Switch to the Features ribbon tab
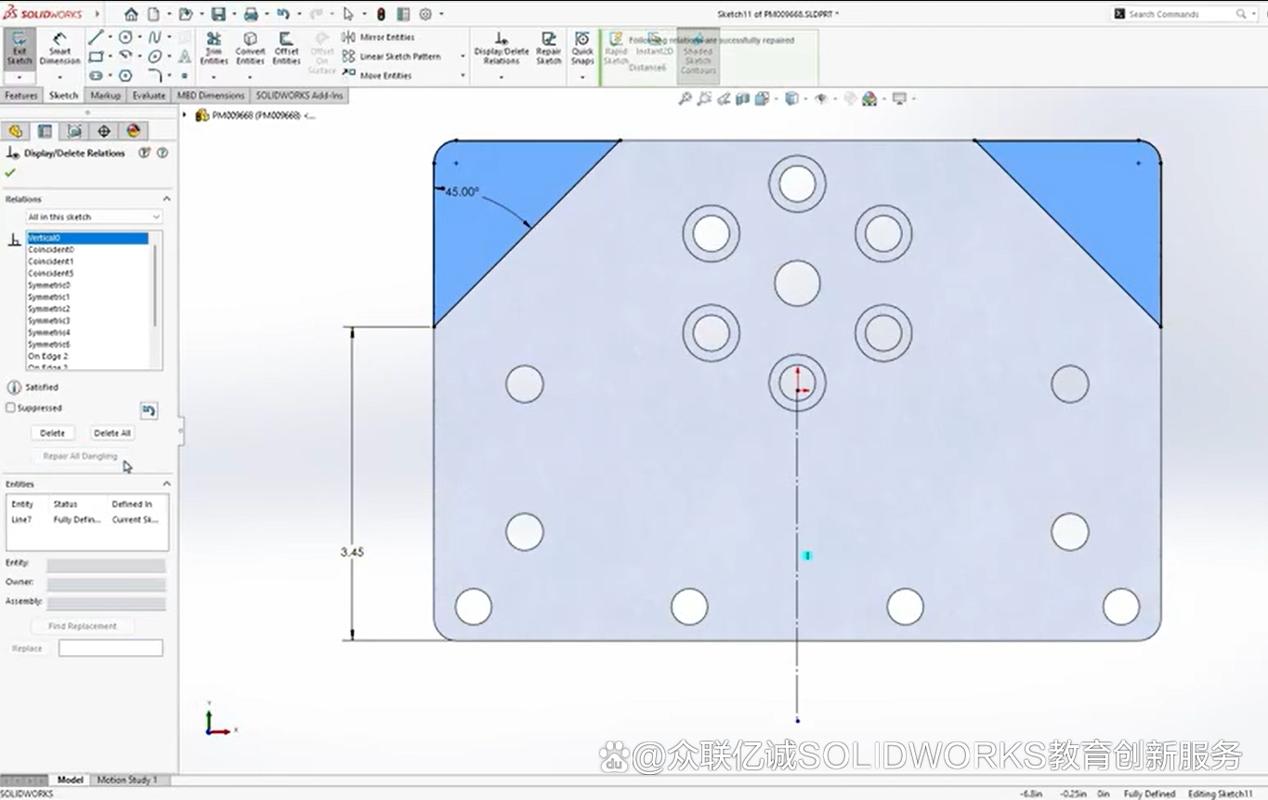The width and height of the screenshot is (1268, 800). point(21,95)
